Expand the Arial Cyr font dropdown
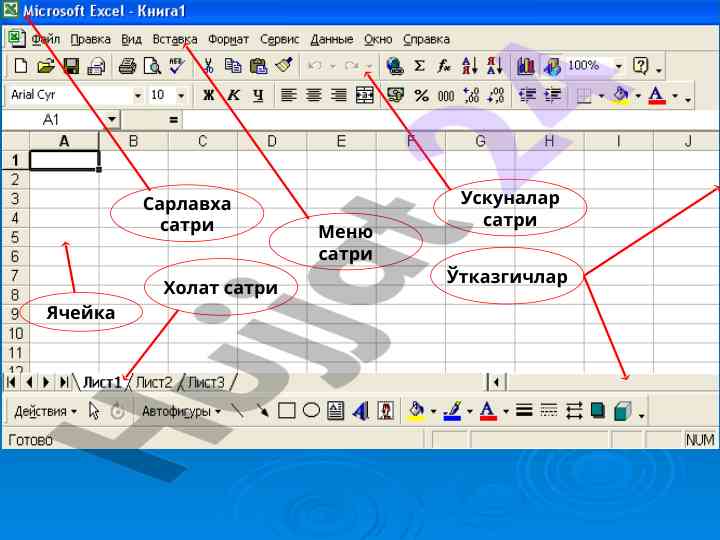This screenshot has height=540, width=720. pyautogui.click(x=137, y=96)
